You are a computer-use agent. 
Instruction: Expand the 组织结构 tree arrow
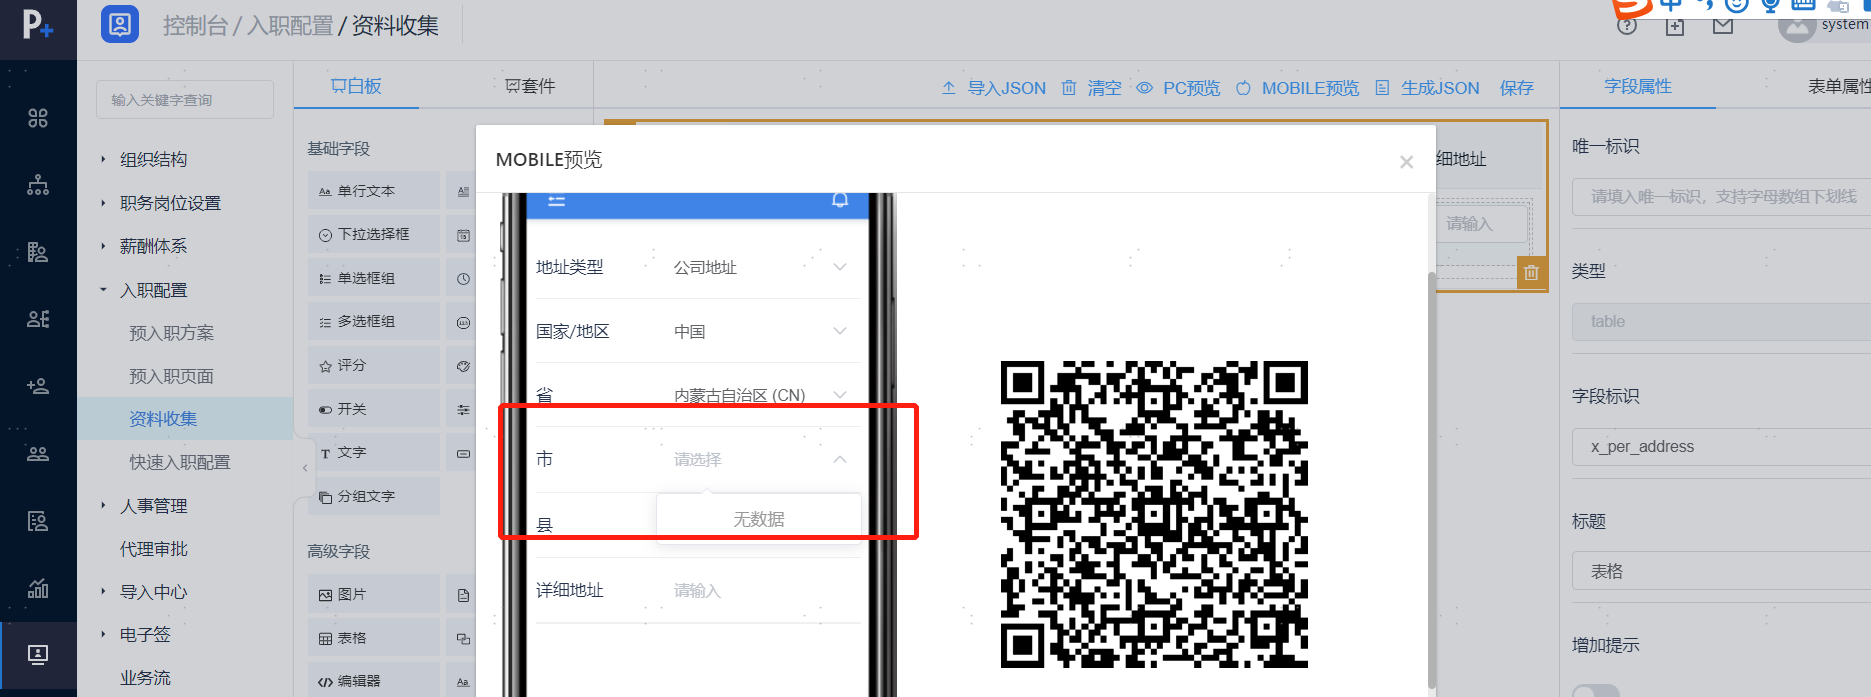103,159
